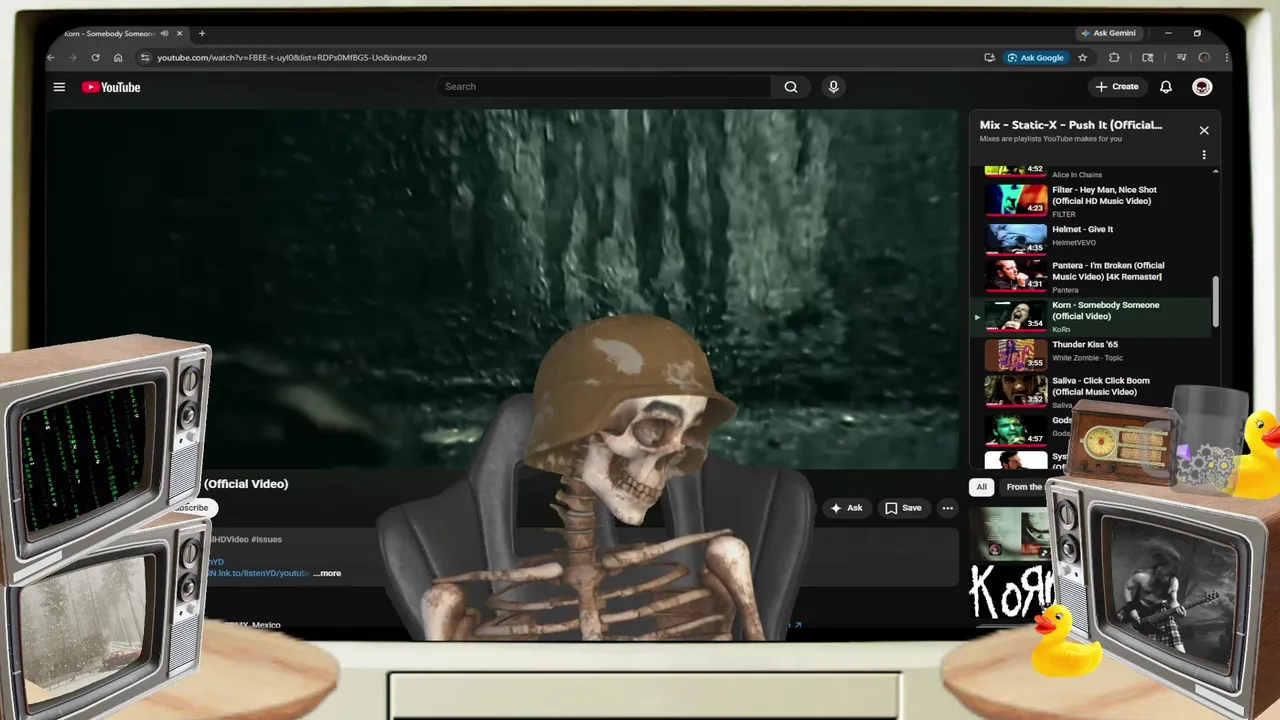Click the playlist panel scrollbar
The width and height of the screenshot is (1280, 720).
point(1216,301)
